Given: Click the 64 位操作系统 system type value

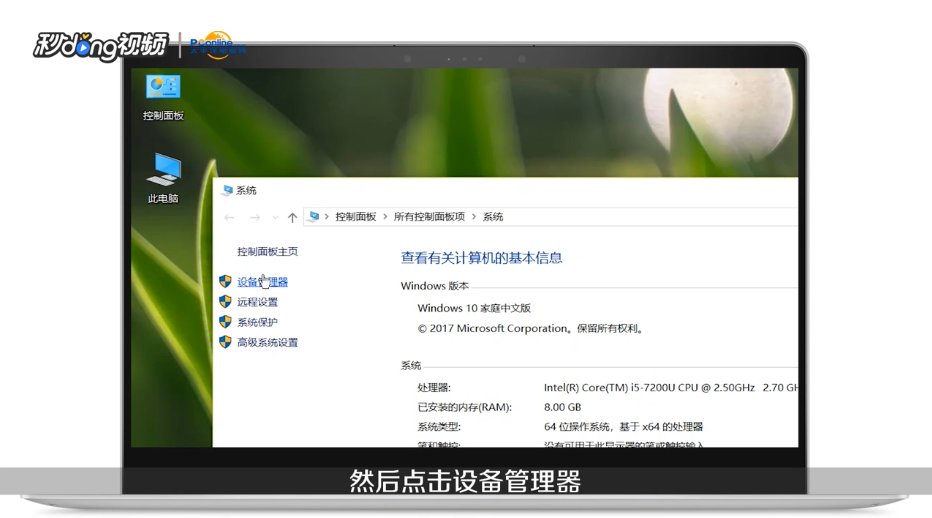Looking at the screenshot, I should click(623, 427).
